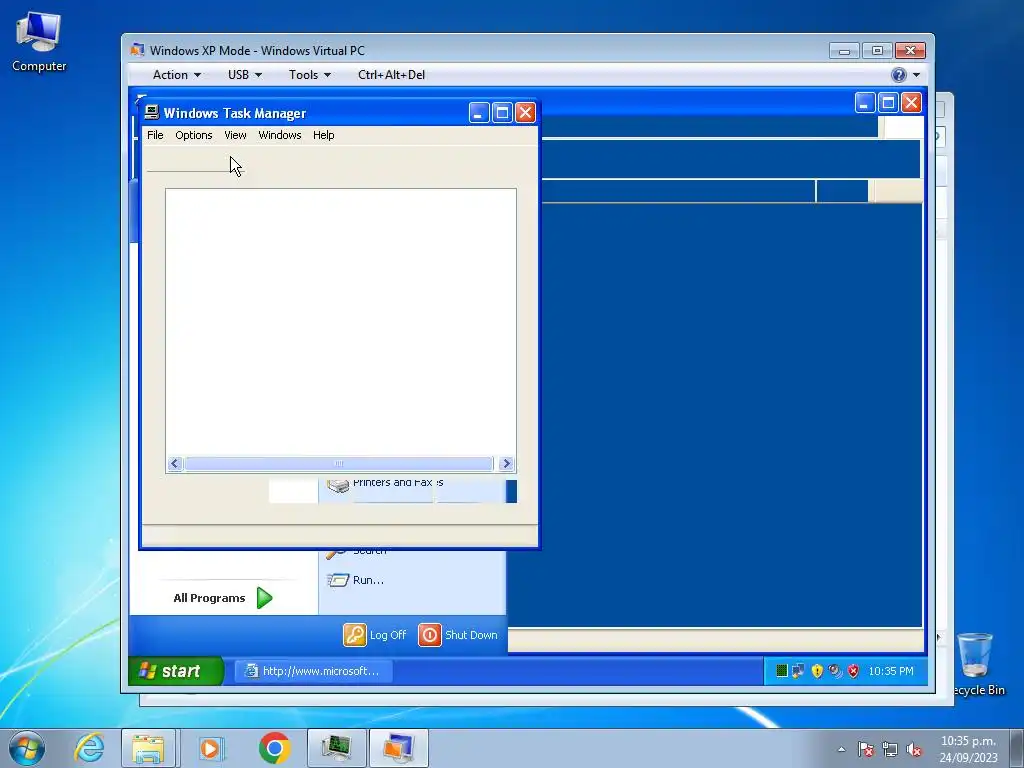1024x768 pixels.
Task: Click the XP start button
Action: coord(176,671)
